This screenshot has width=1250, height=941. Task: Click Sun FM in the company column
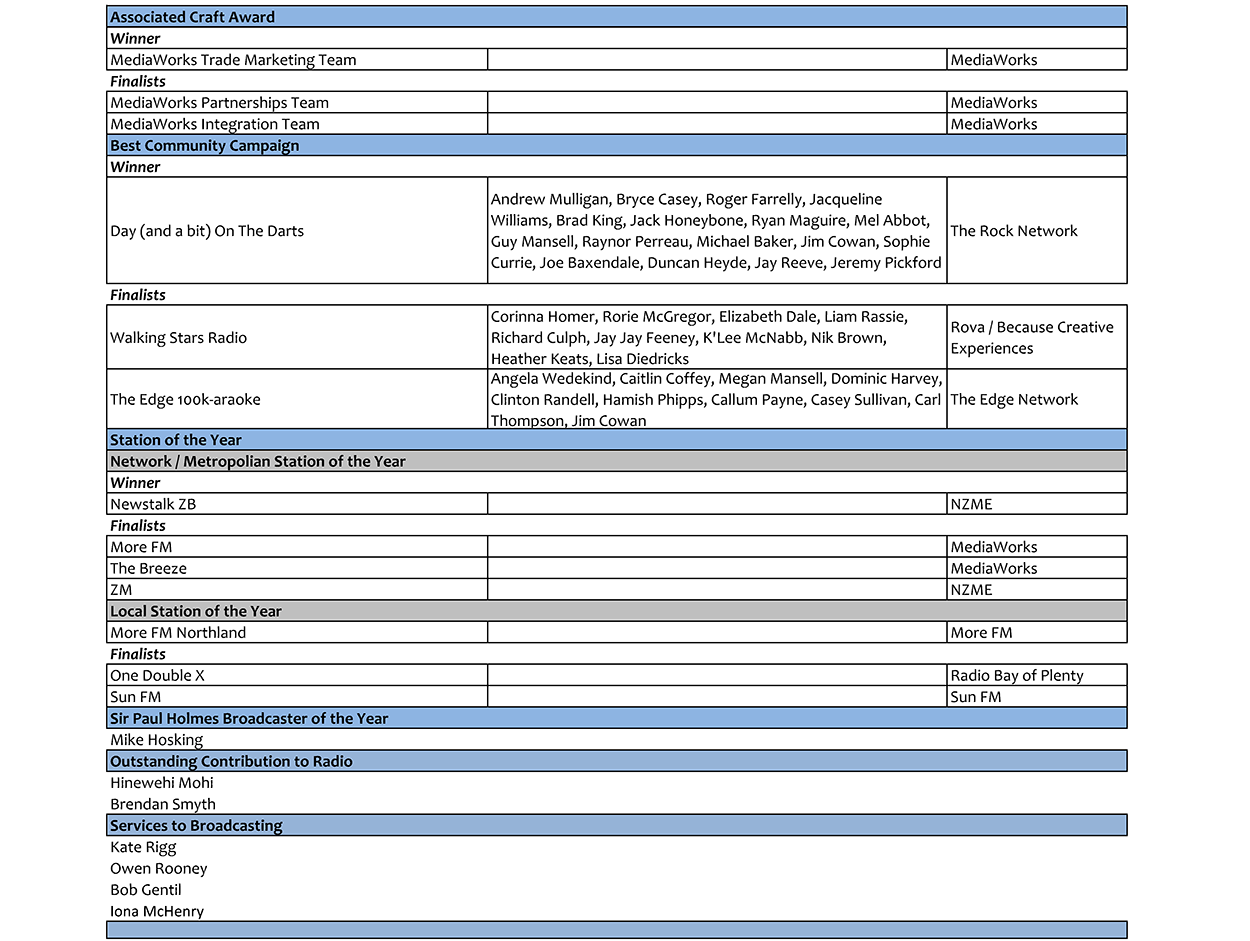[x=1037, y=697]
